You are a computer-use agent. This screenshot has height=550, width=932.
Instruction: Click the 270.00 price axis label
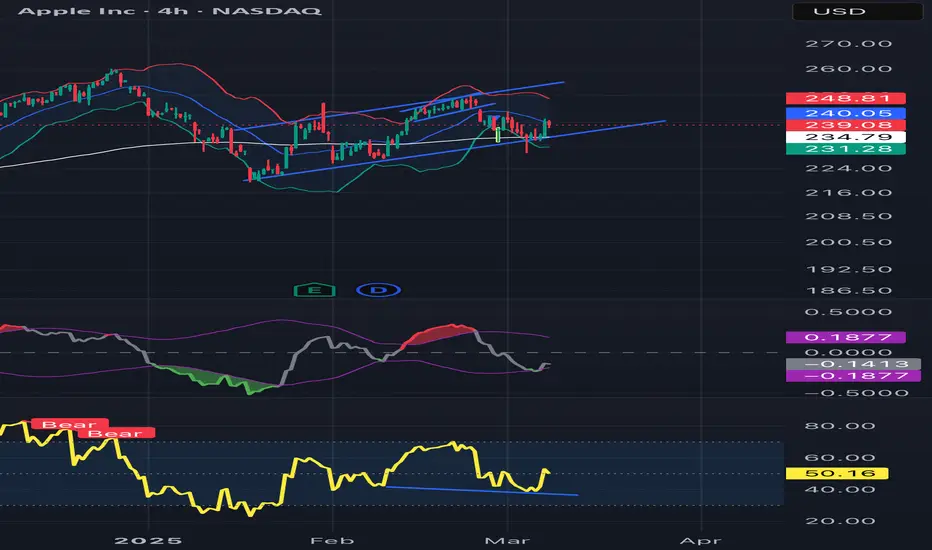pyautogui.click(x=848, y=44)
